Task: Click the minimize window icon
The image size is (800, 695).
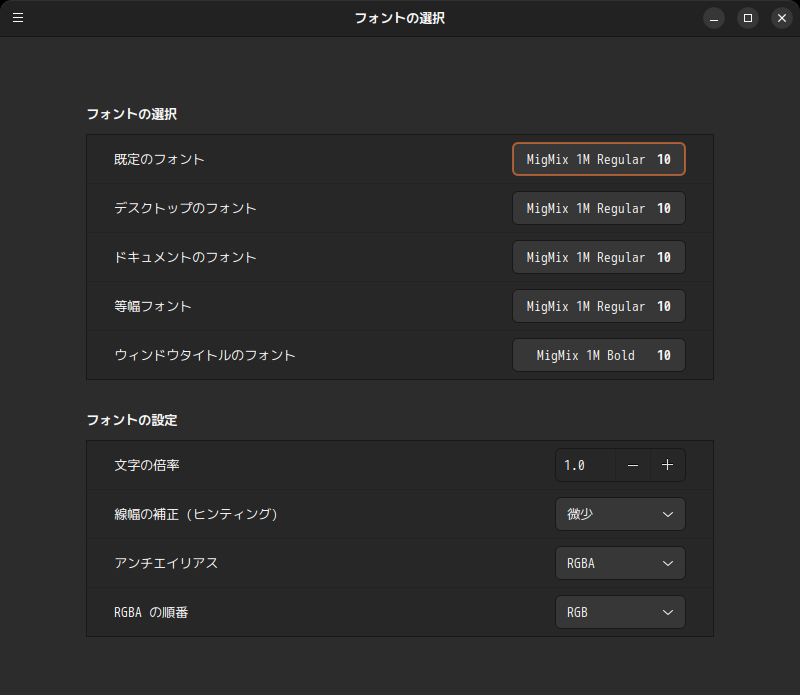Action: point(713,18)
